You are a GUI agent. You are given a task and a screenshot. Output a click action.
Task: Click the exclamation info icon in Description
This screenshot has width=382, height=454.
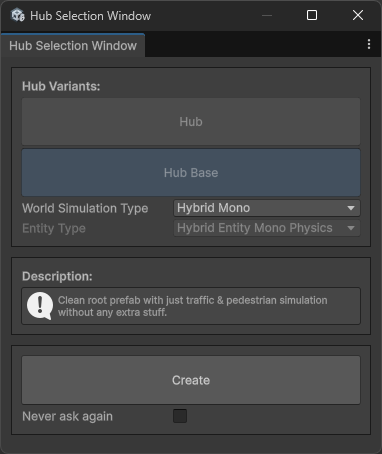[x=40, y=306]
